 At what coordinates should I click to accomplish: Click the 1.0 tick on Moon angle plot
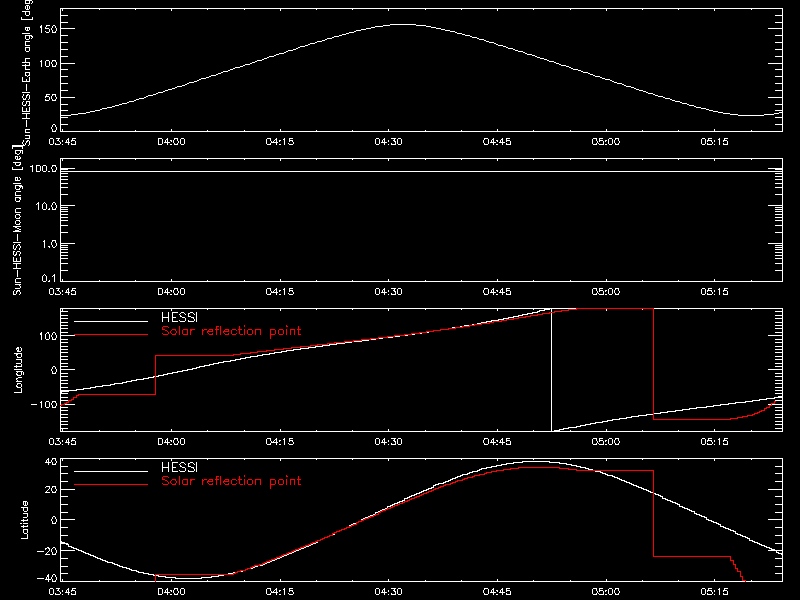[x=49, y=244]
